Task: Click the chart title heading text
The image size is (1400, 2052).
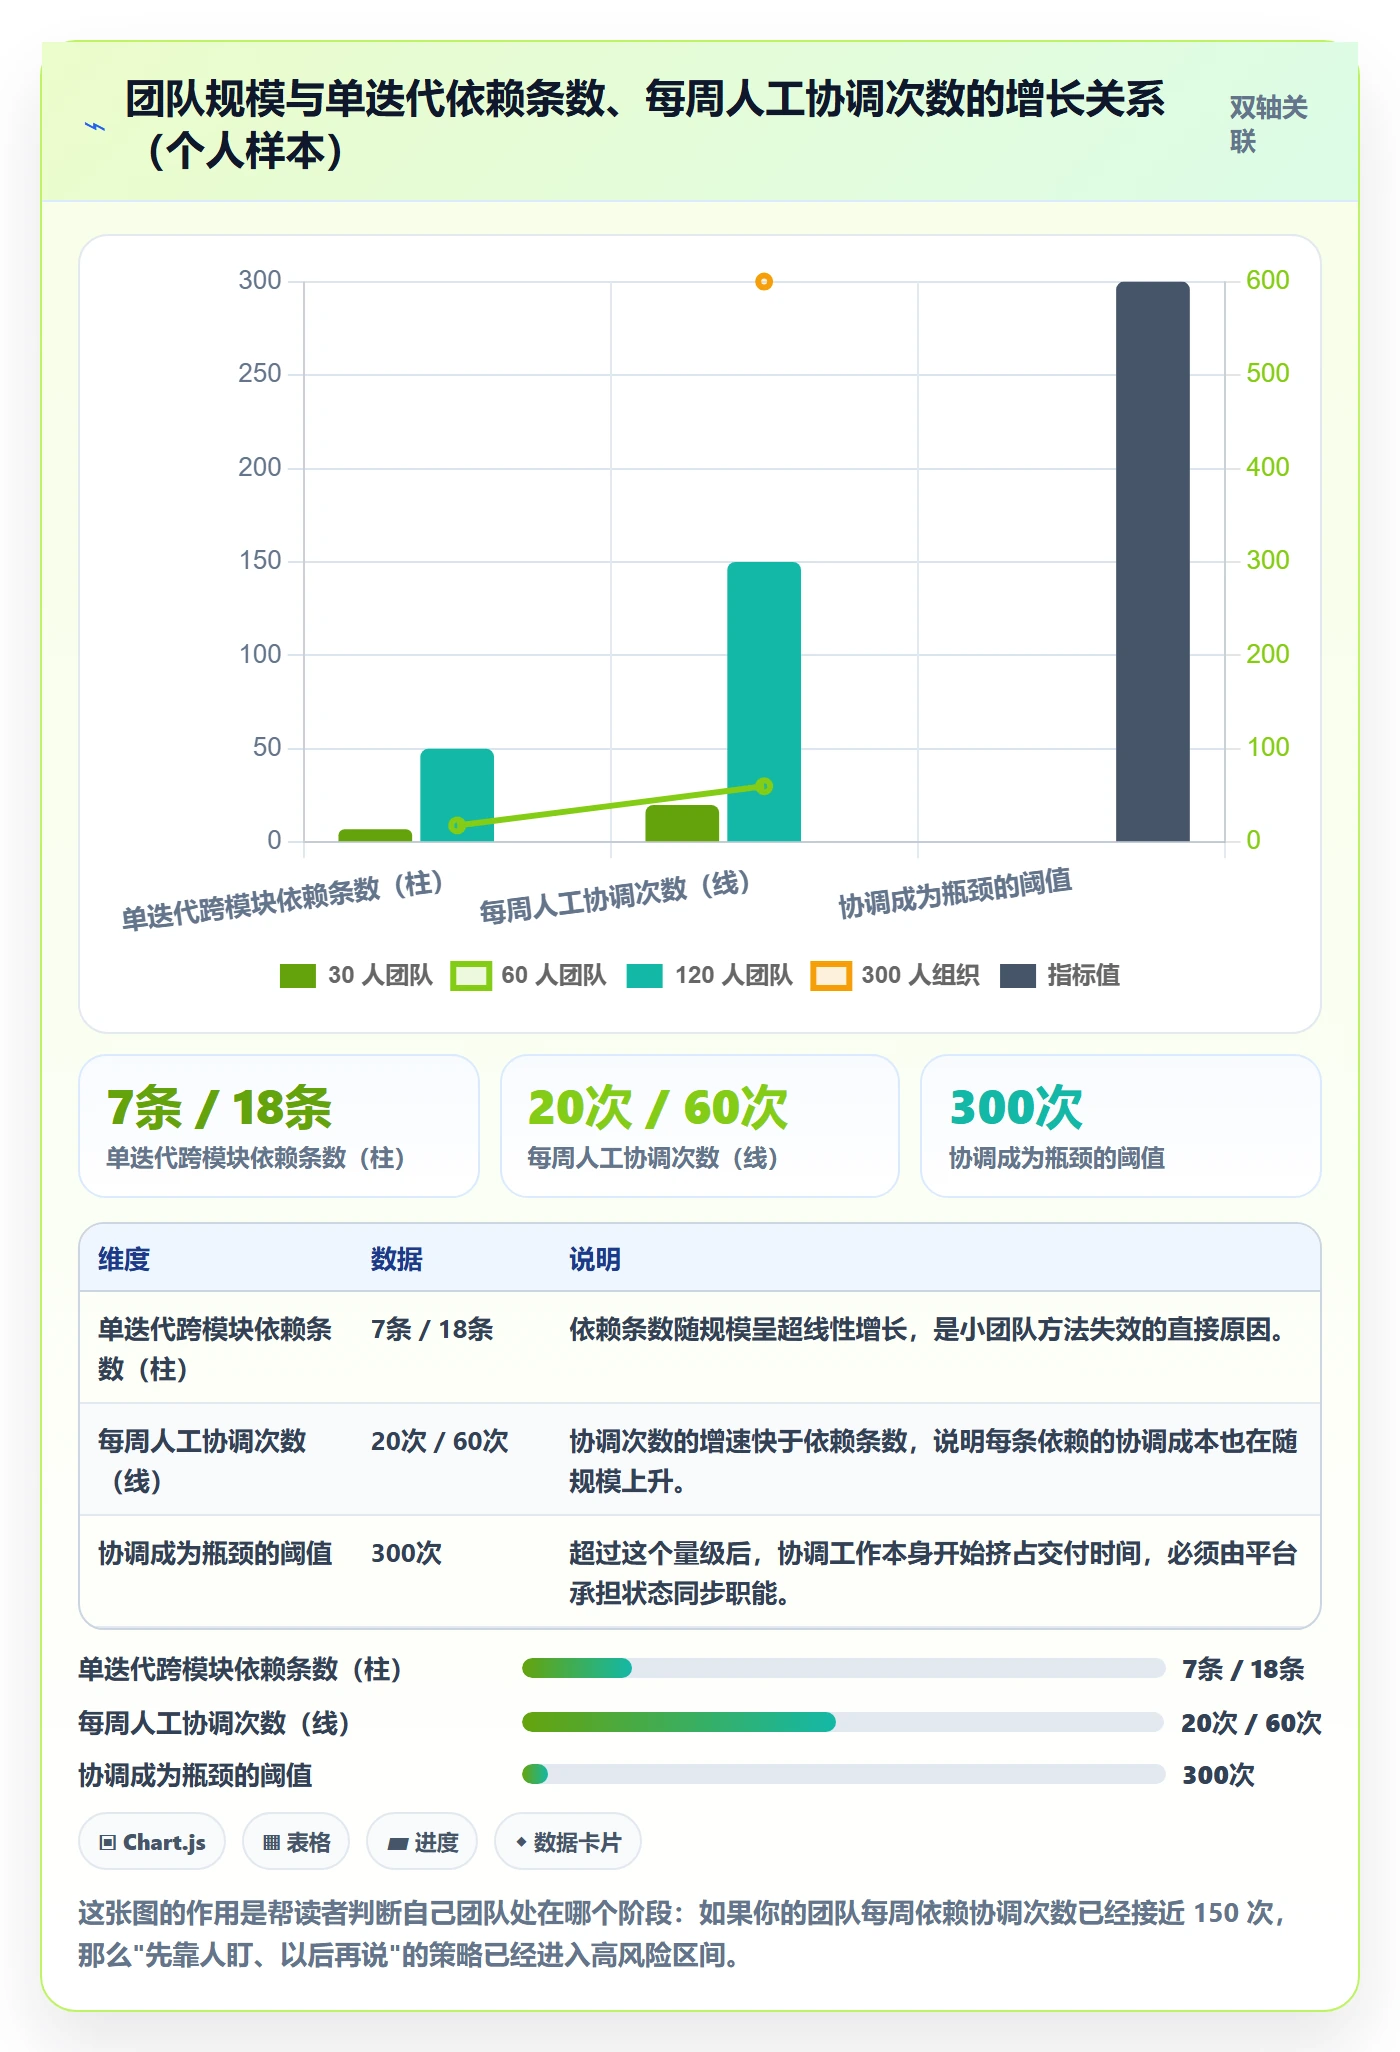Action: 645,124
